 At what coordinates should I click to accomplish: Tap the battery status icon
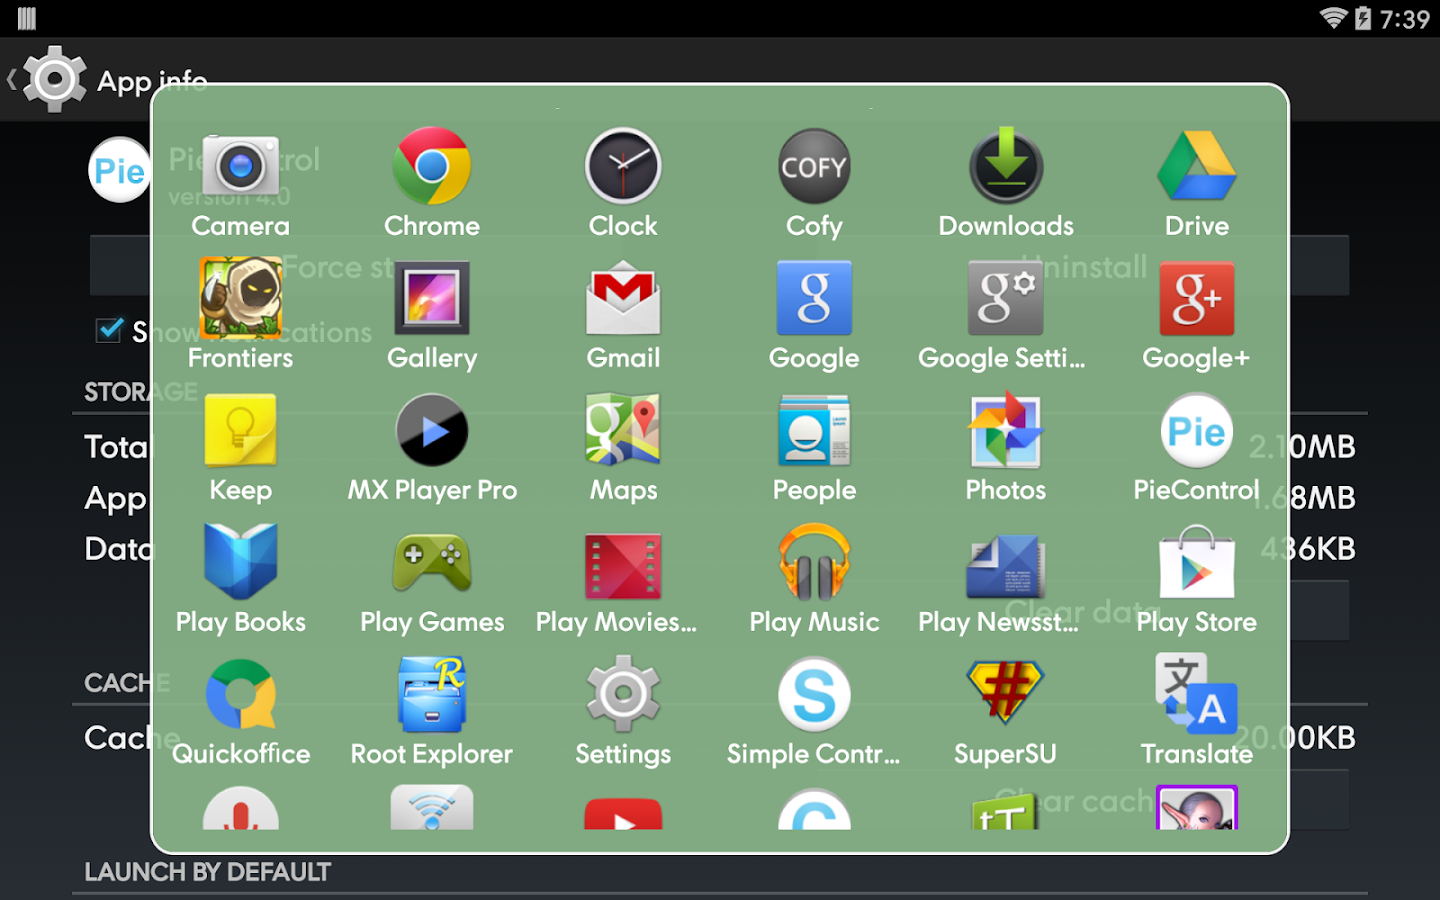(1363, 18)
